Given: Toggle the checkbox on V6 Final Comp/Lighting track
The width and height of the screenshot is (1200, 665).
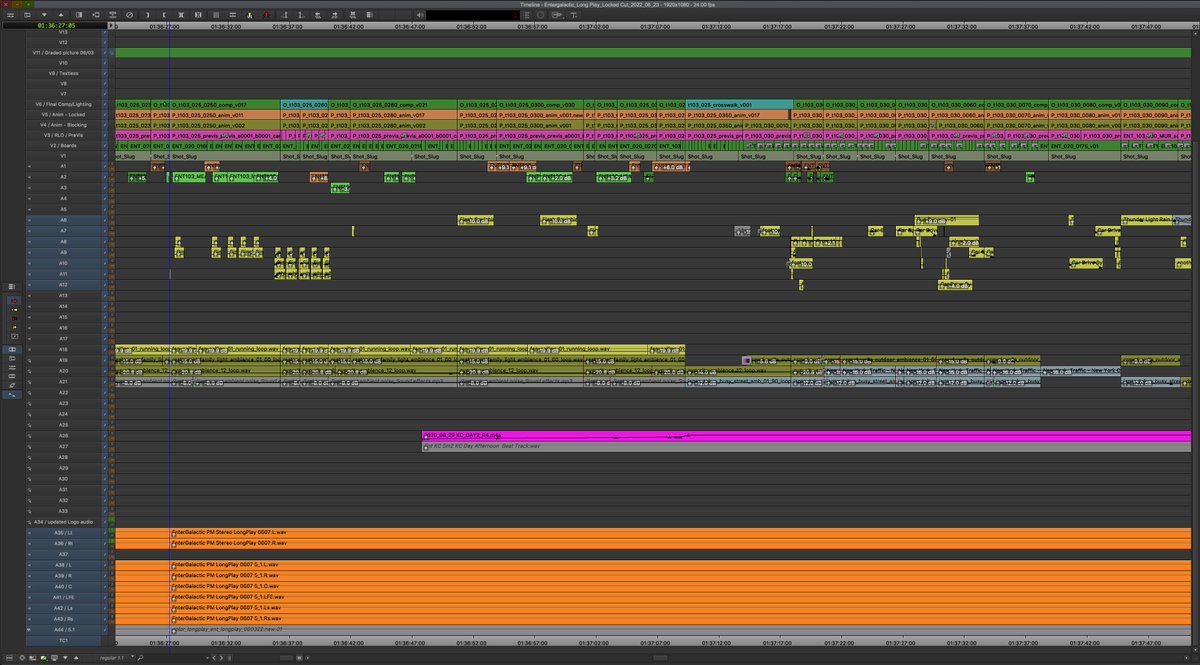Looking at the screenshot, I should click(104, 104).
